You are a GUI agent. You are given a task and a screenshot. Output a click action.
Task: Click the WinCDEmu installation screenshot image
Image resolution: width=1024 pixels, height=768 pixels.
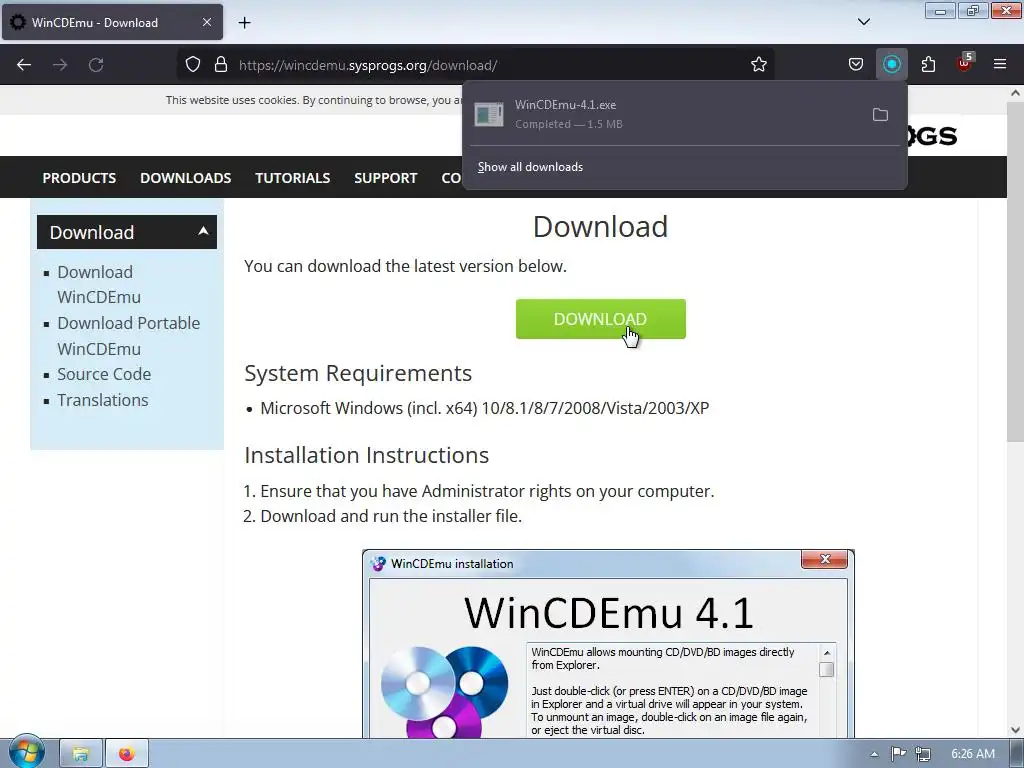pyautogui.click(x=608, y=644)
